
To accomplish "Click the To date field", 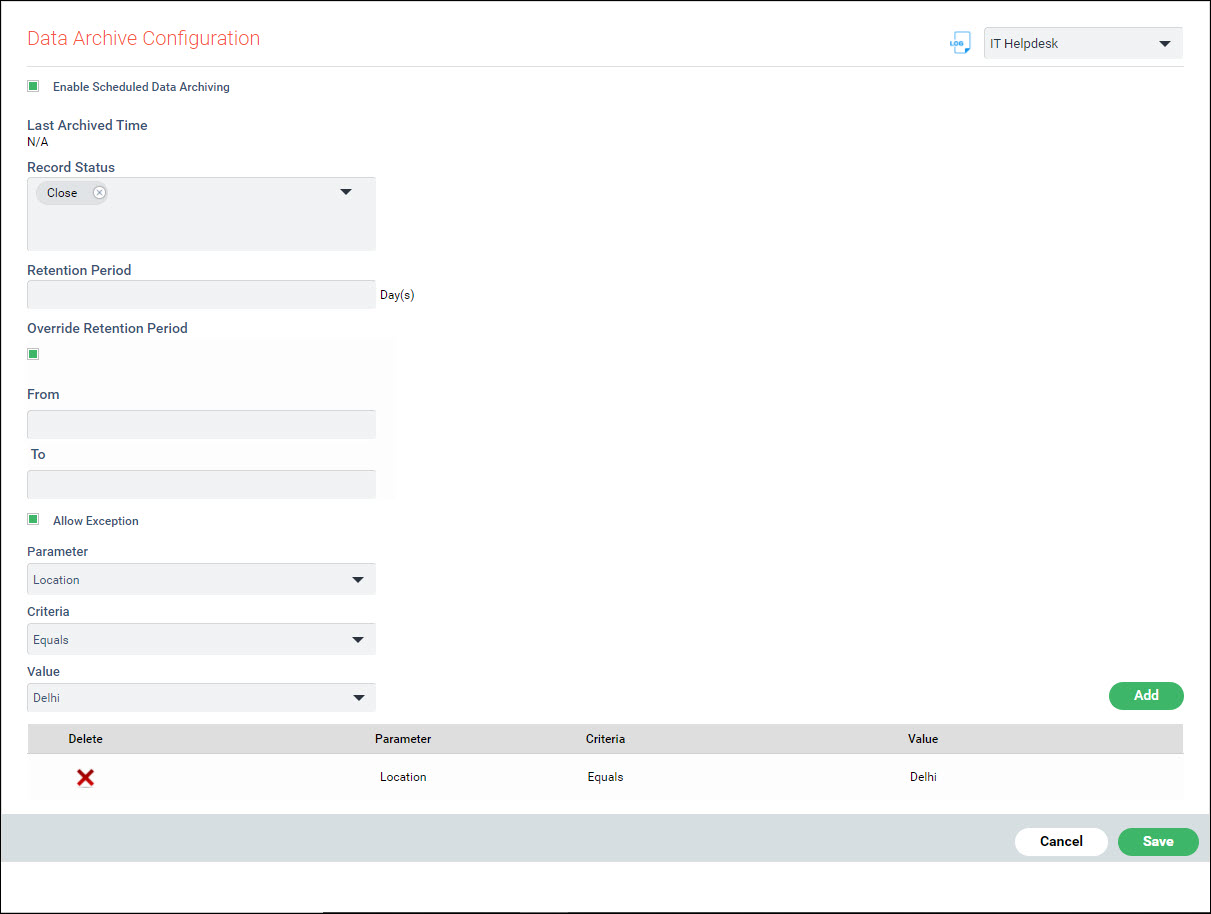I will click(x=200, y=484).
